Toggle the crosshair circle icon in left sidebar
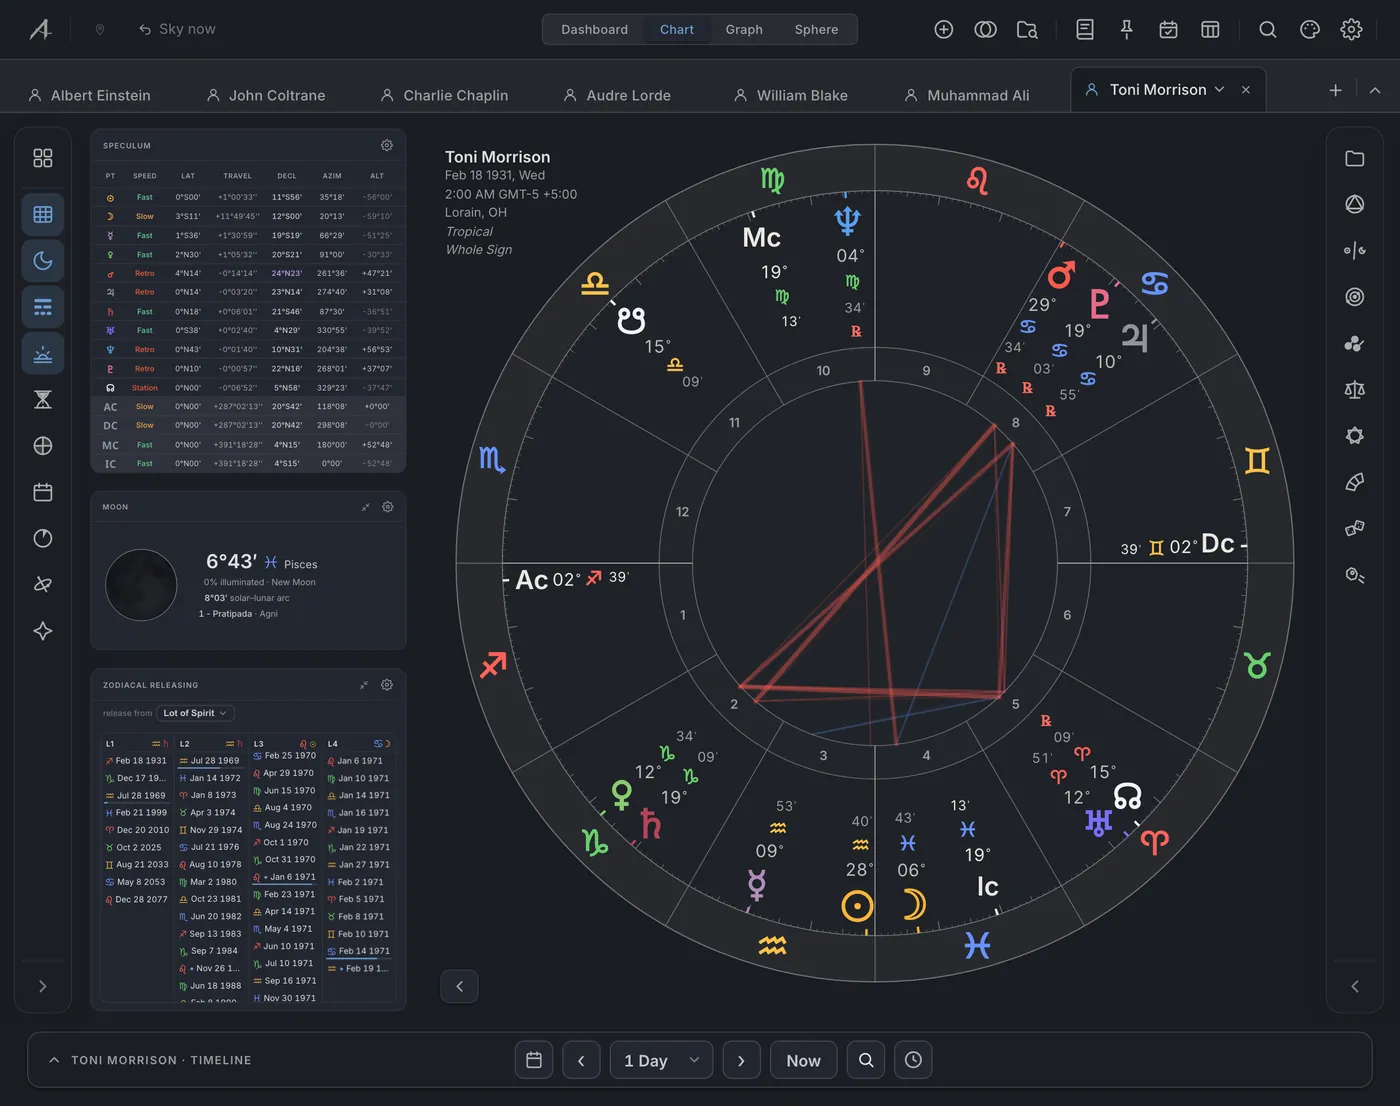The height and width of the screenshot is (1106, 1400). coord(43,446)
